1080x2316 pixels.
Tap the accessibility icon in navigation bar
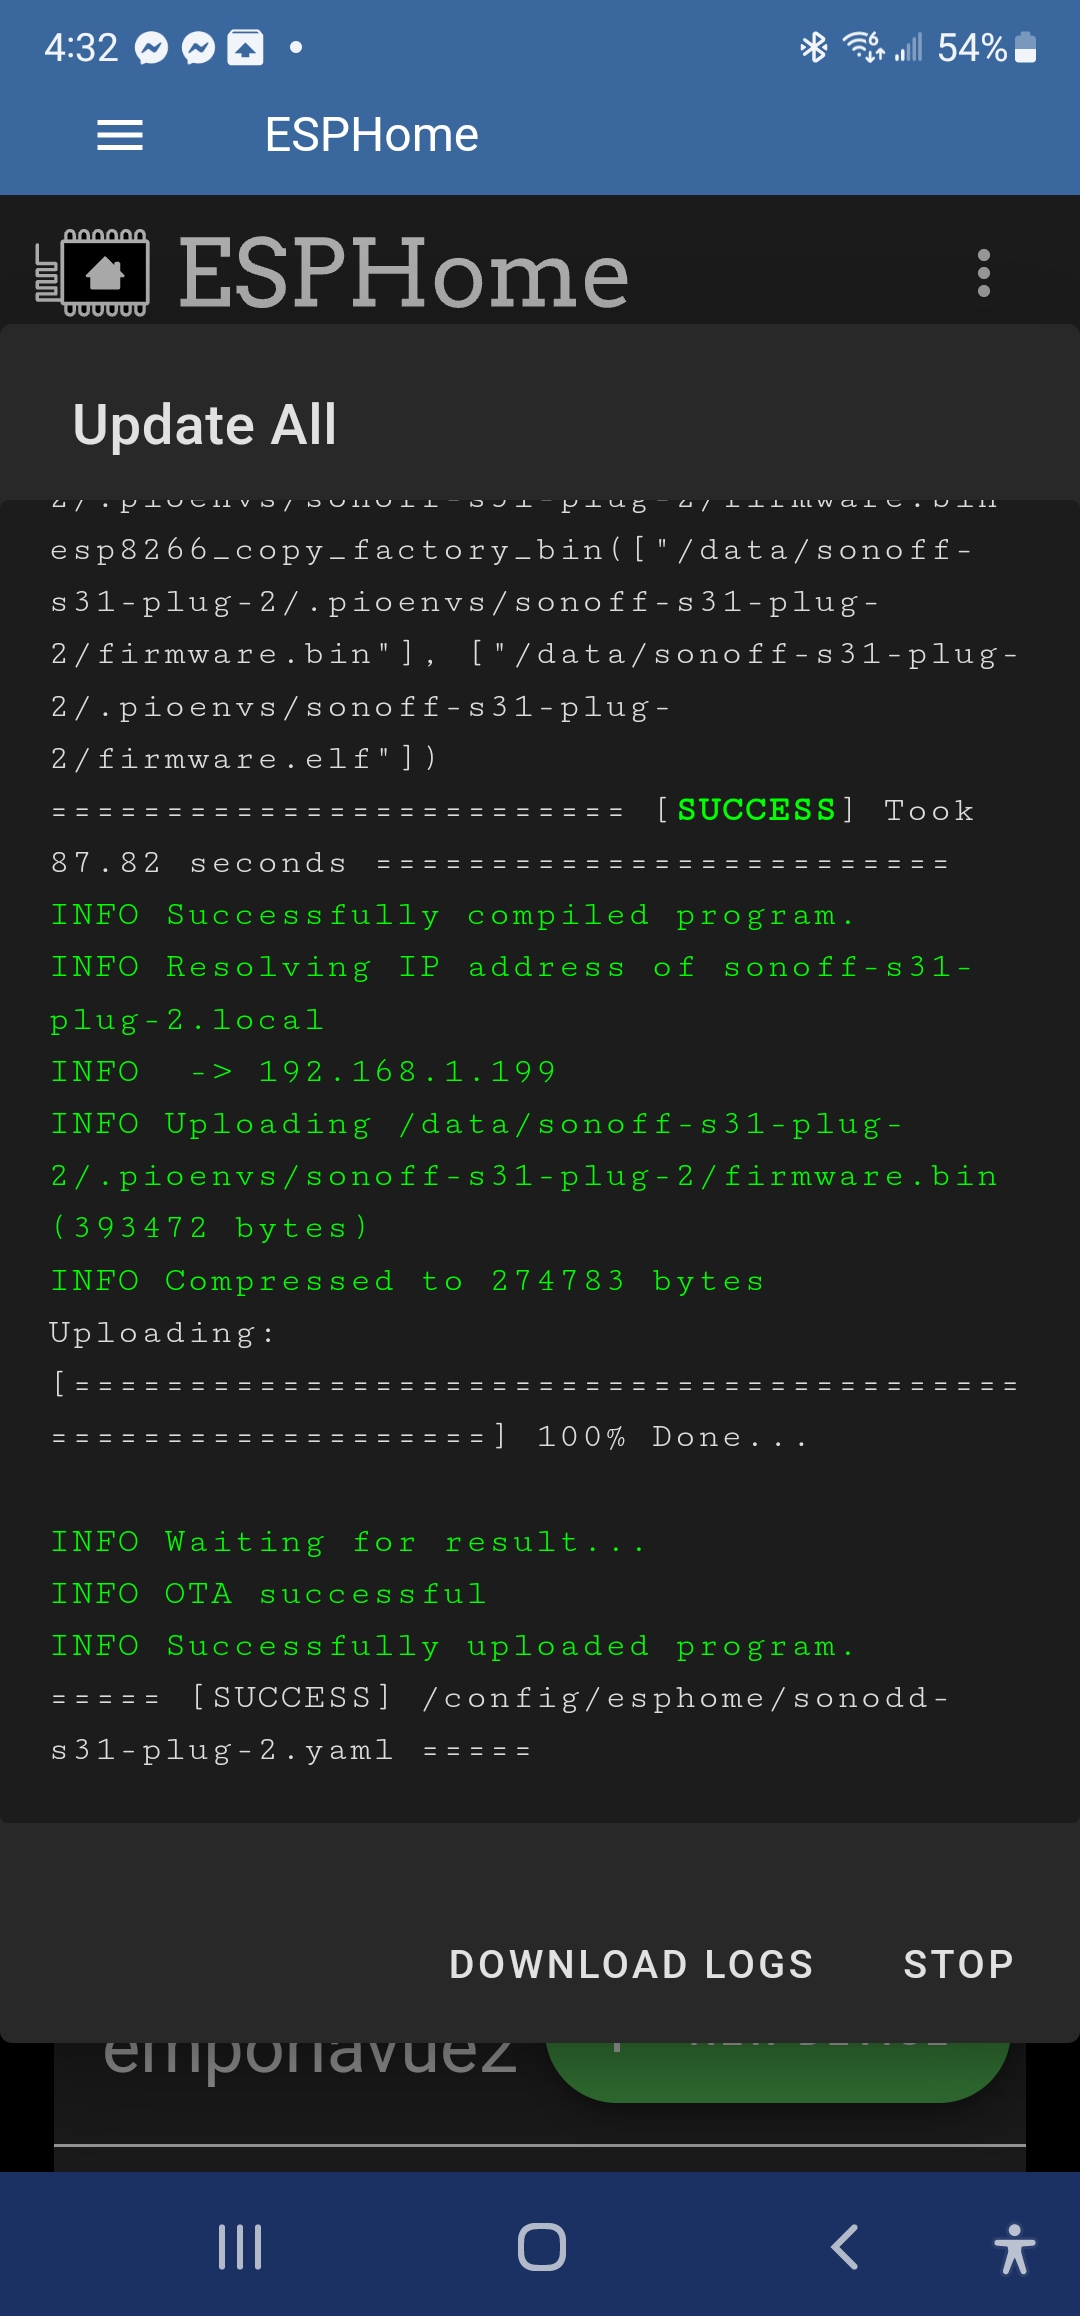click(1013, 2244)
